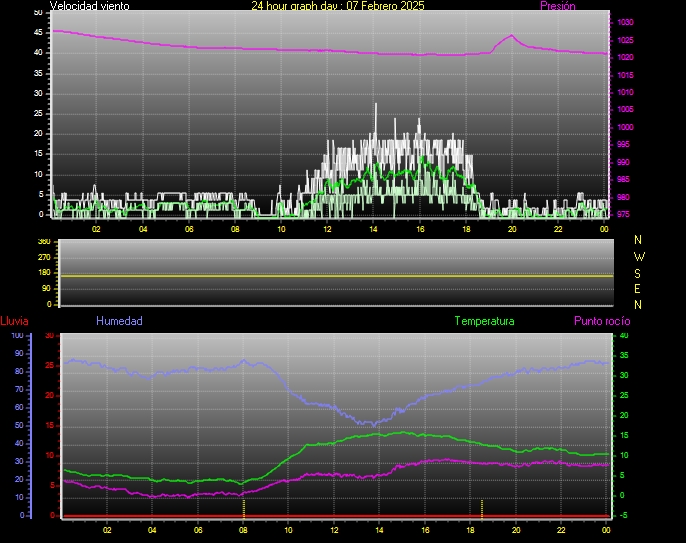
Task: Click the red 25 rain axis value
Action: (x=49, y=365)
